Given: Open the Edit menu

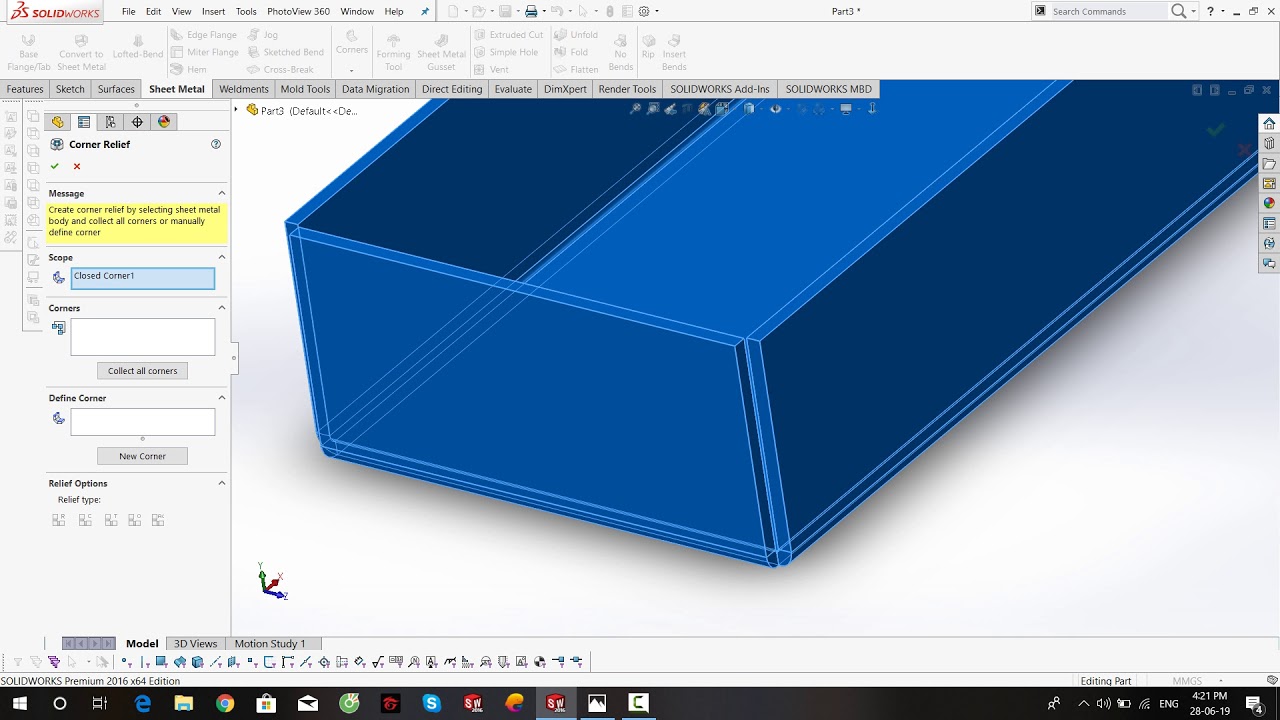Looking at the screenshot, I should 153,12.
